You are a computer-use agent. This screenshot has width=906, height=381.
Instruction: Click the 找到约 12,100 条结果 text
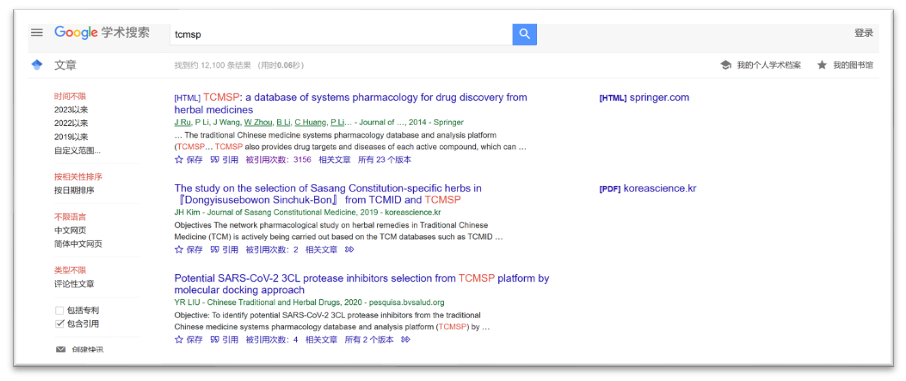coord(213,65)
